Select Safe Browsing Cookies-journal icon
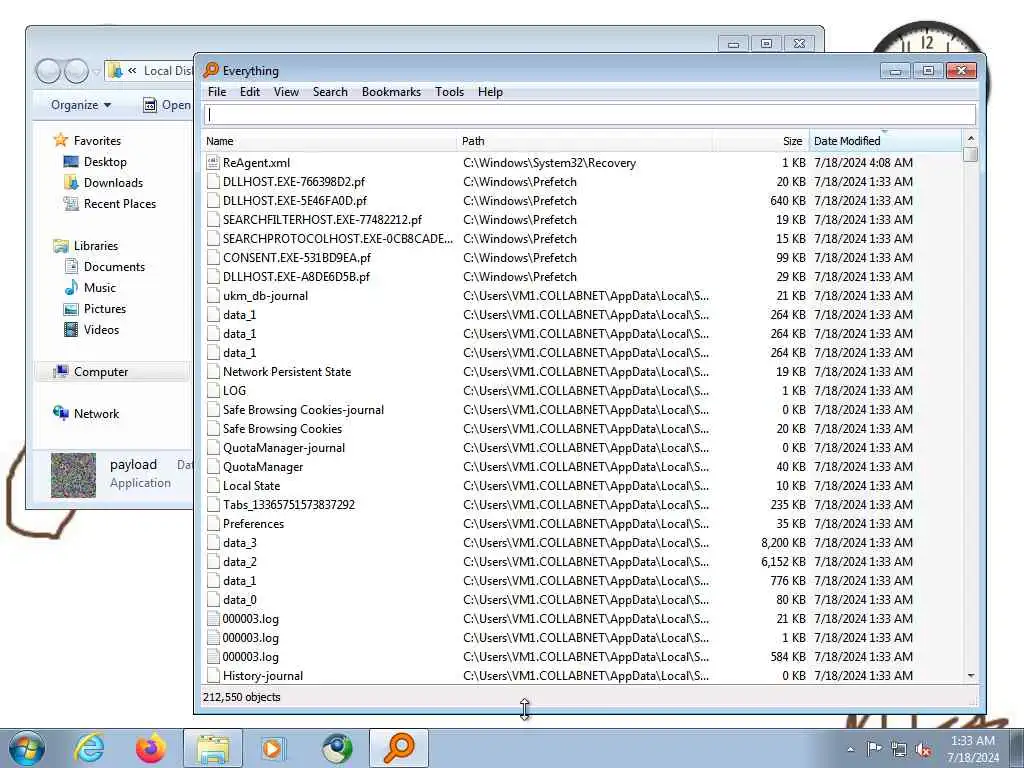Screen dimensions: 1024x768 [x=213, y=409]
